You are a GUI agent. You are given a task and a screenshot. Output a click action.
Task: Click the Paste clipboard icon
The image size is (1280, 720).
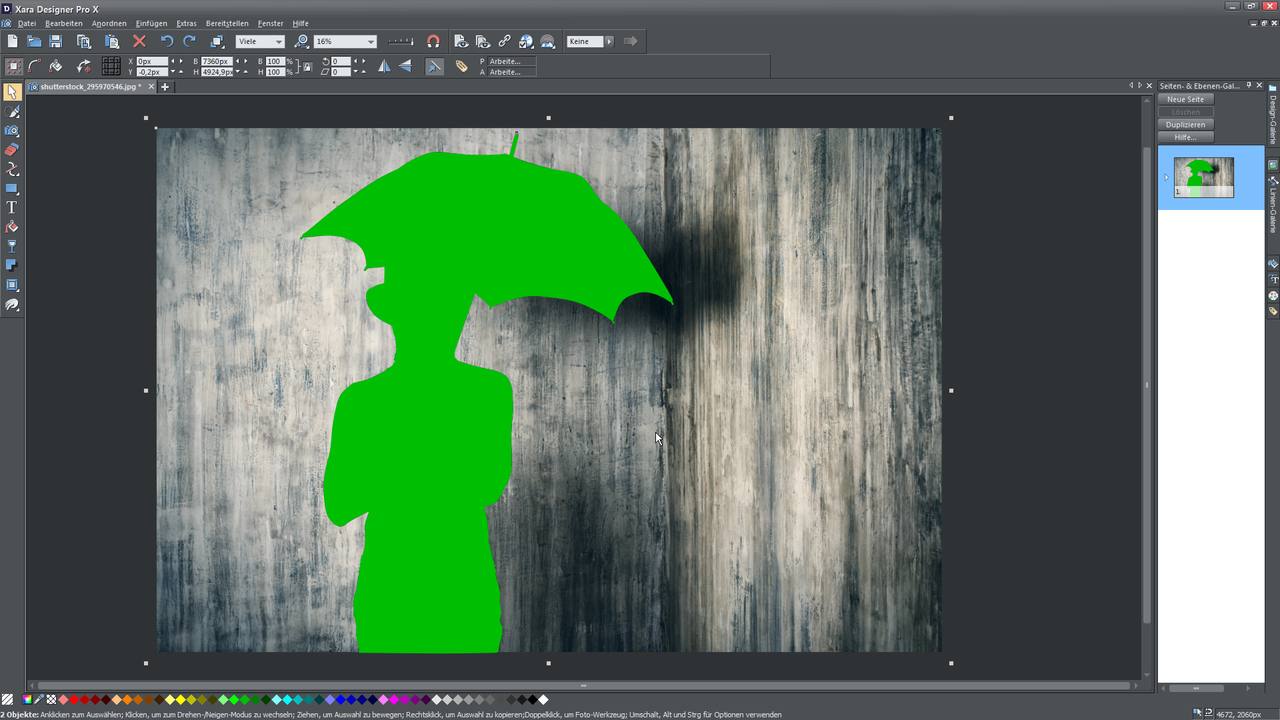point(112,41)
